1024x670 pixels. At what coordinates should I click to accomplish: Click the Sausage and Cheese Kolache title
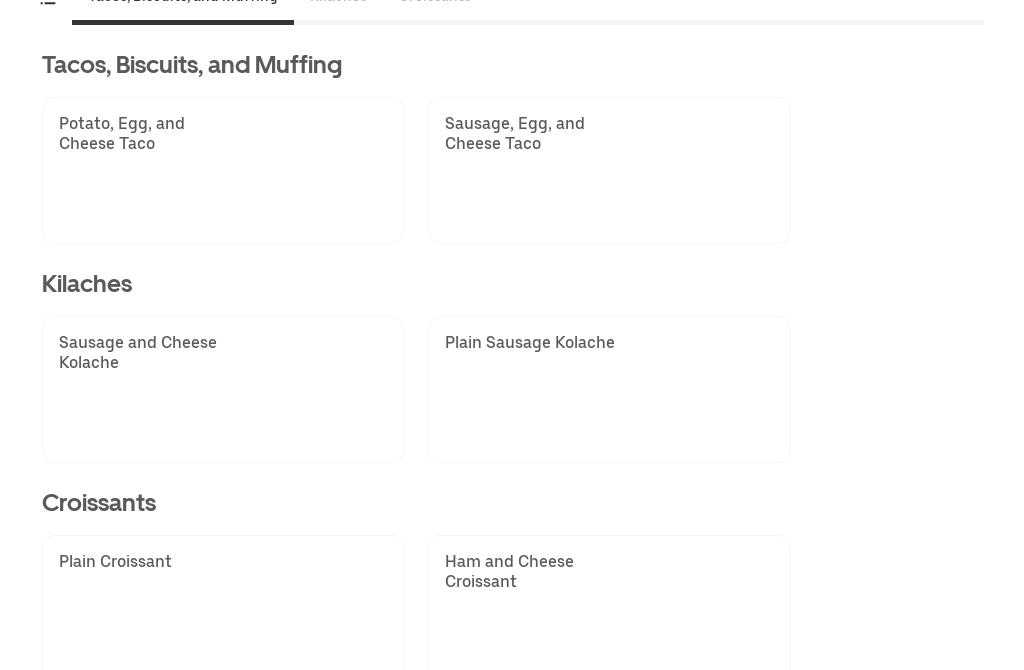pos(137,352)
